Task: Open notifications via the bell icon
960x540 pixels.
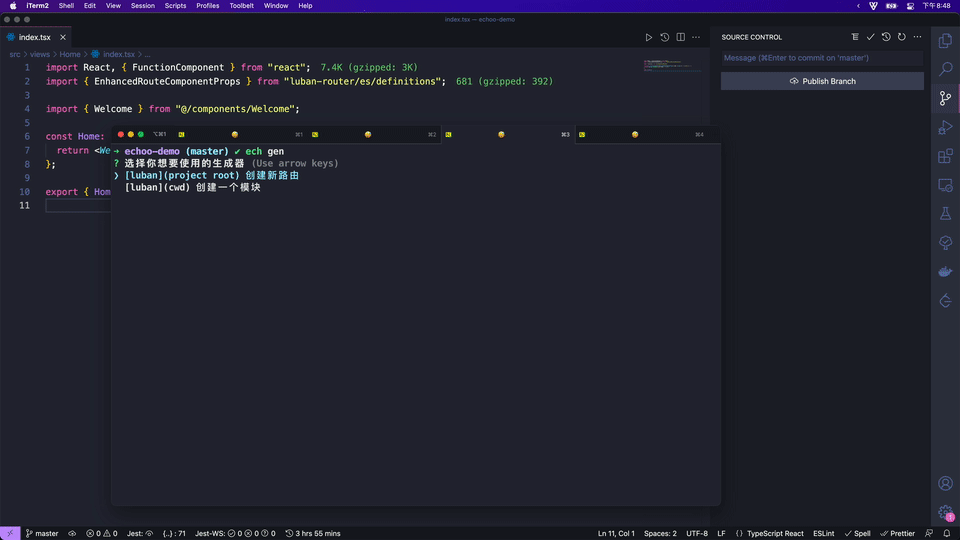Action: tap(947, 534)
